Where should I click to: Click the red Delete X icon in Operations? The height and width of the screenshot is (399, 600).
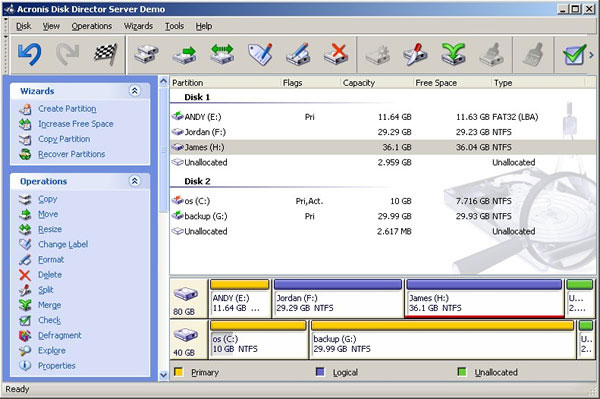coord(25,275)
